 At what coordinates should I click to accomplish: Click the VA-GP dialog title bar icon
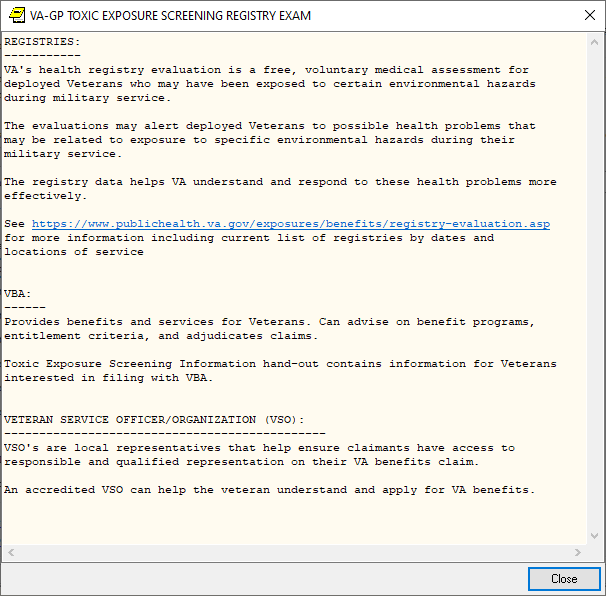16,15
